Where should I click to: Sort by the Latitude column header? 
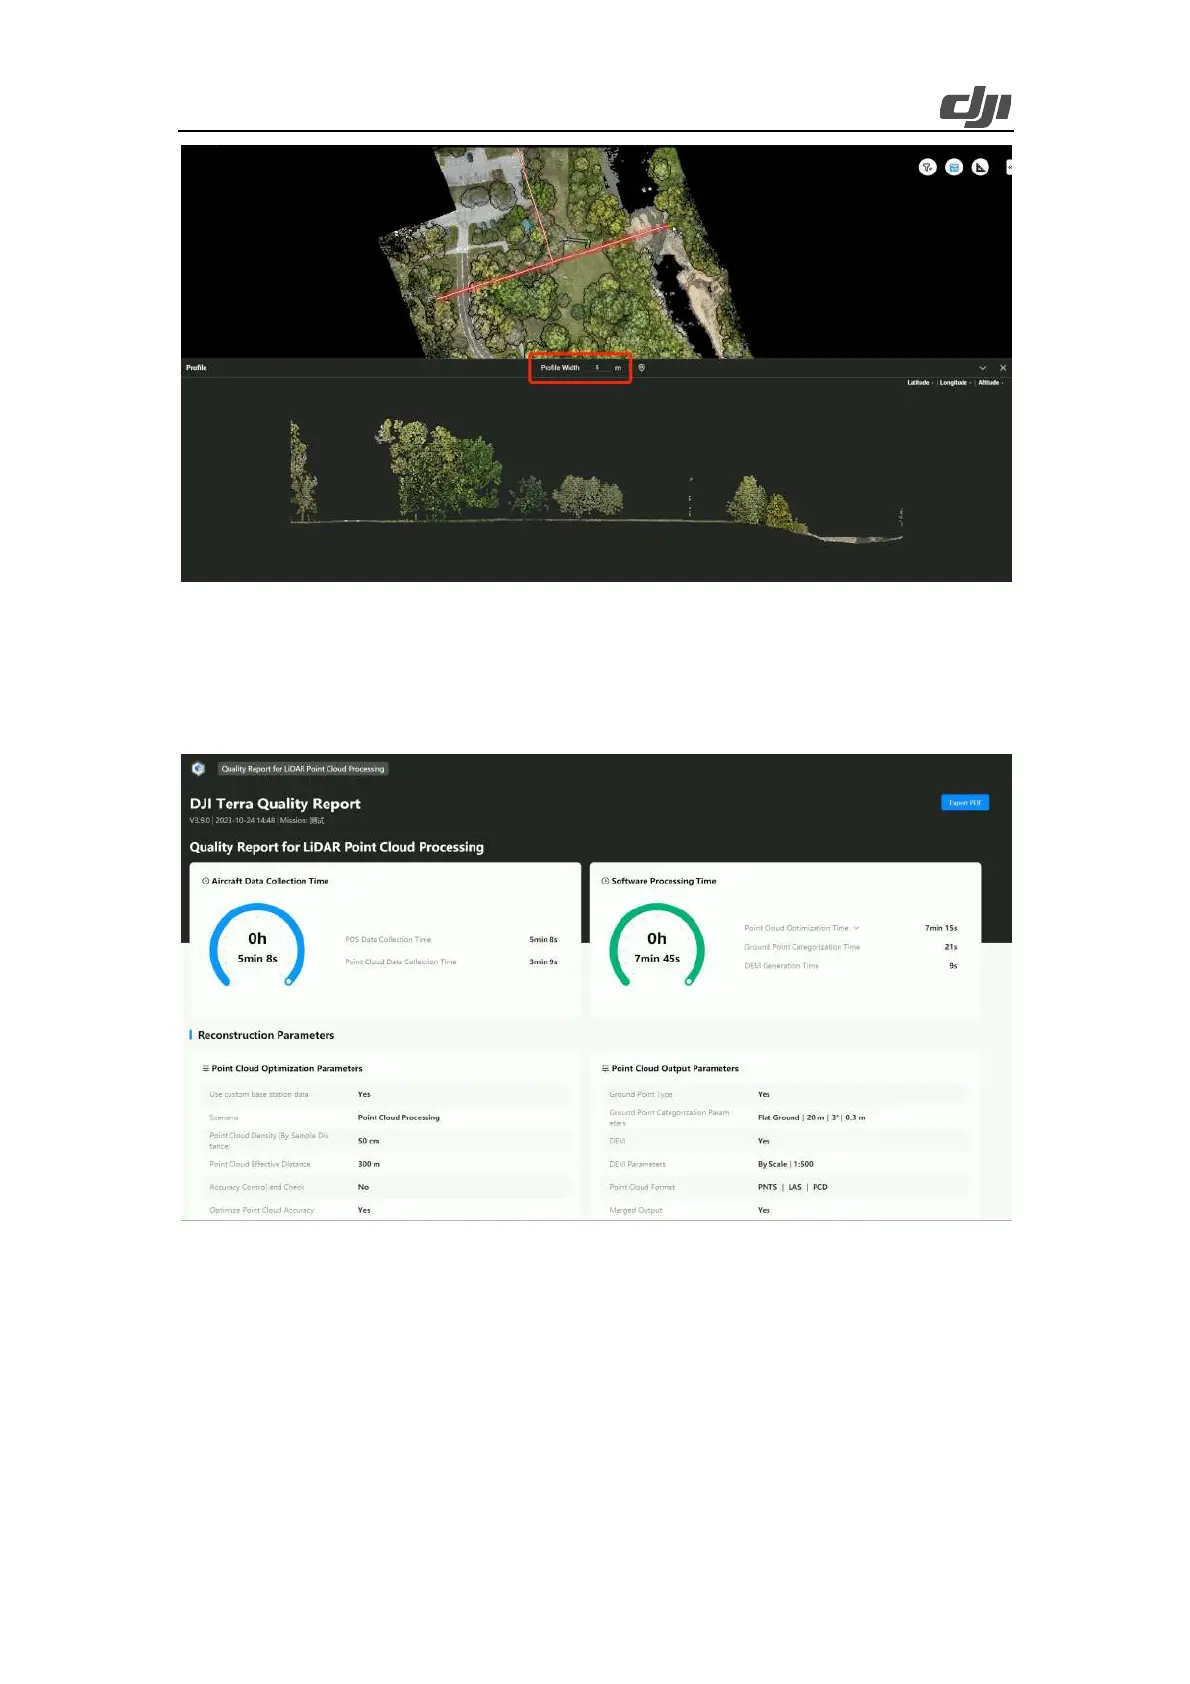click(x=920, y=382)
